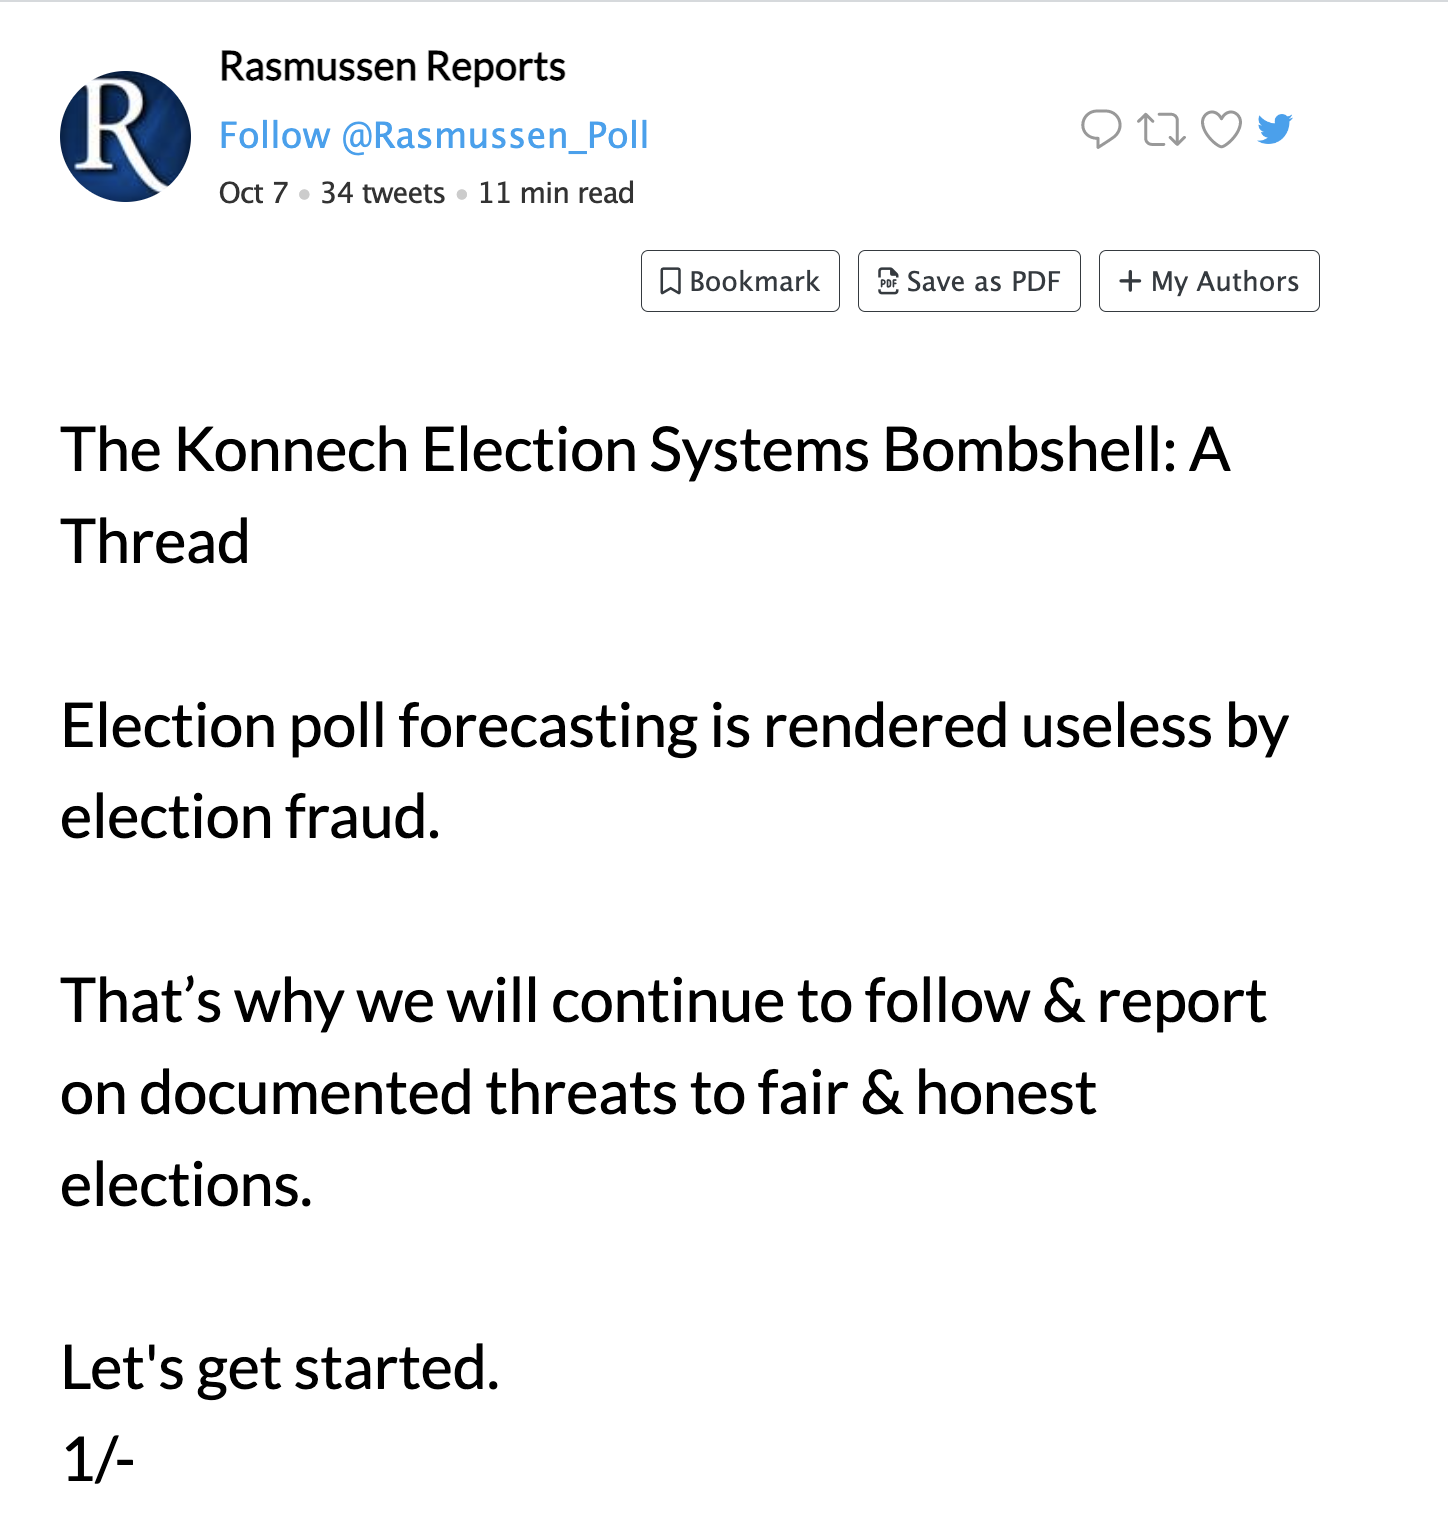This screenshot has height=1530, width=1448.
Task: Click the paragraph about documented threats
Action: (663, 1092)
